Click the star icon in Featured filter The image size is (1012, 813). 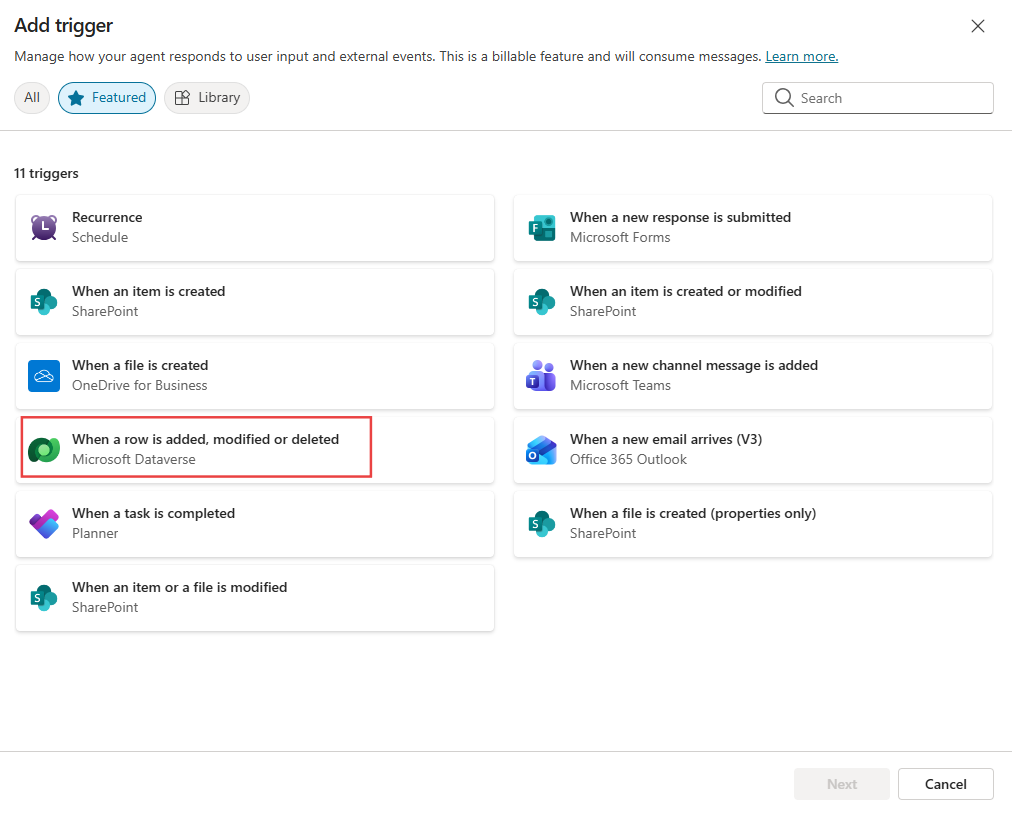click(x=76, y=98)
